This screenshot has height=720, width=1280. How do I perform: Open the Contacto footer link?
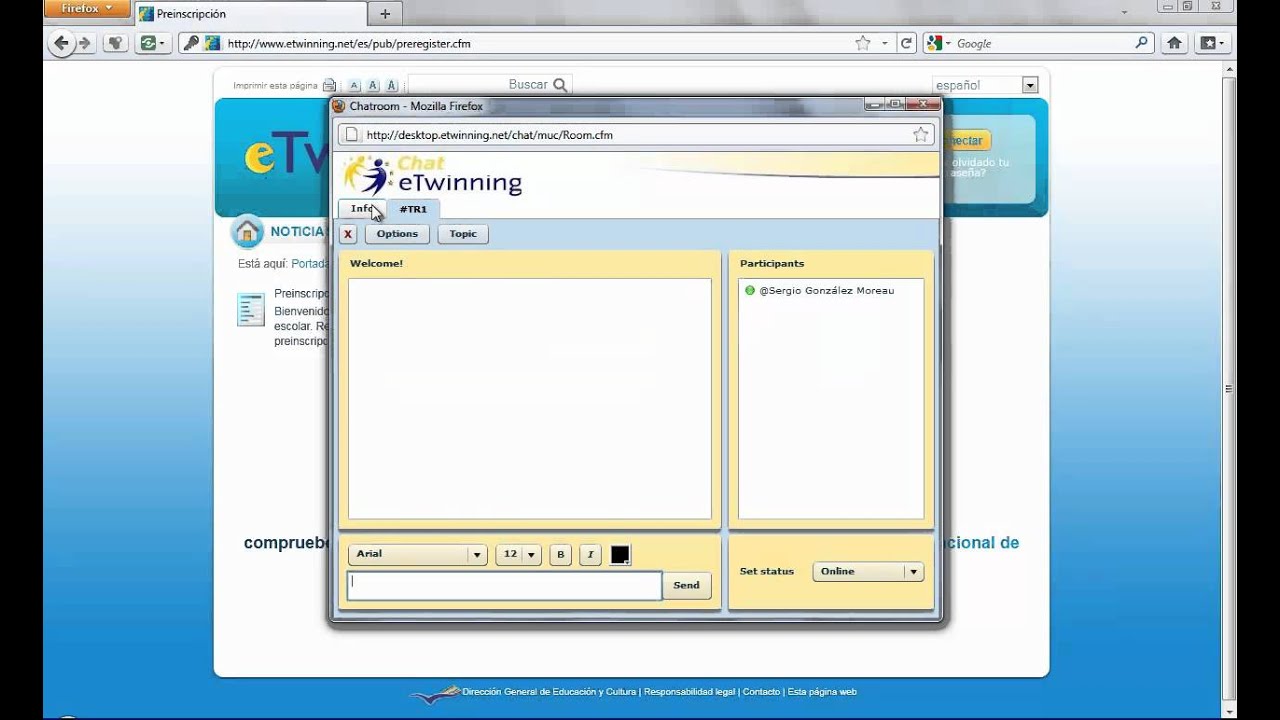click(761, 692)
